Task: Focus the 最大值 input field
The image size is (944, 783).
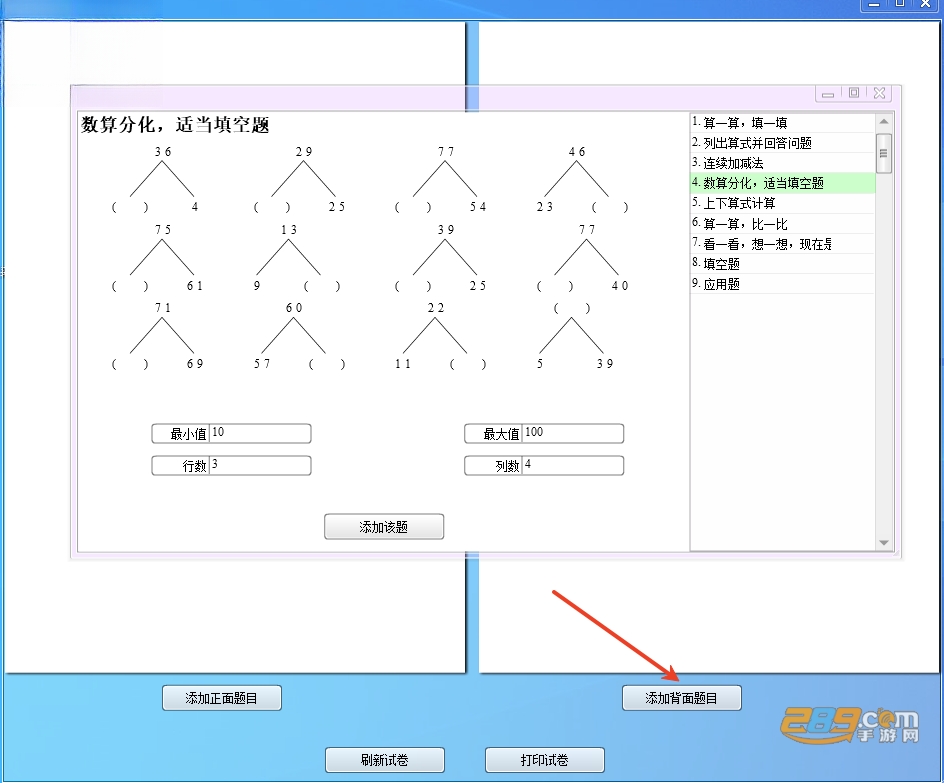Action: [x=573, y=433]
